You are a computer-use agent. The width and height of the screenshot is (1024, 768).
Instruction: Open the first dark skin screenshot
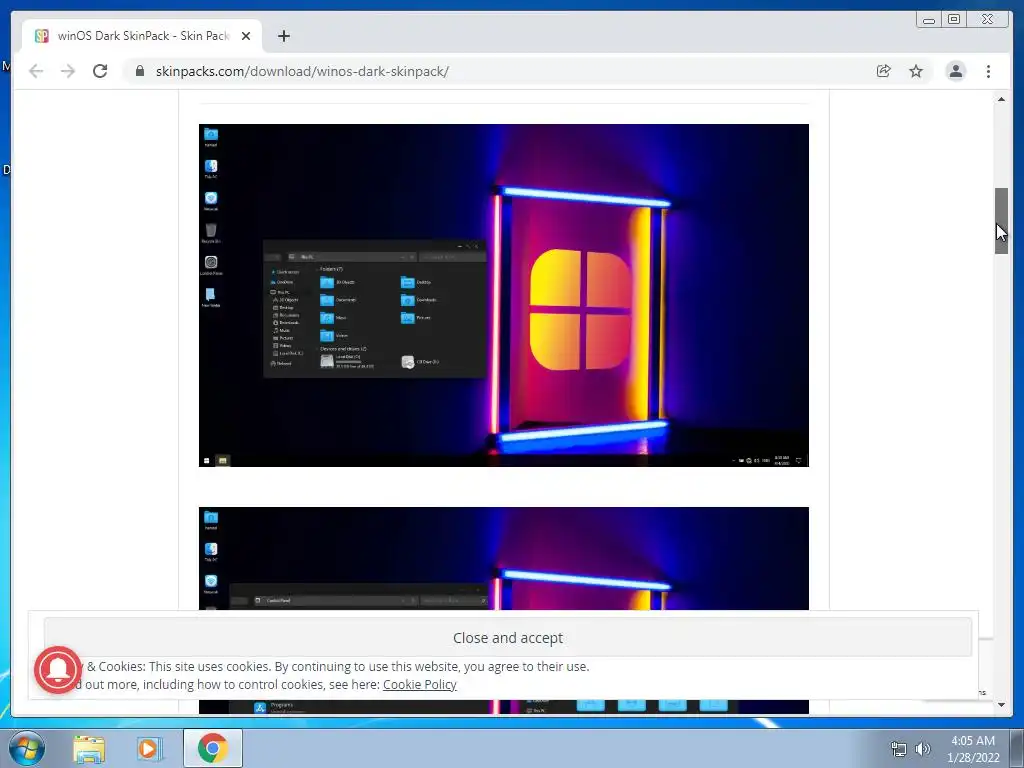504,295
